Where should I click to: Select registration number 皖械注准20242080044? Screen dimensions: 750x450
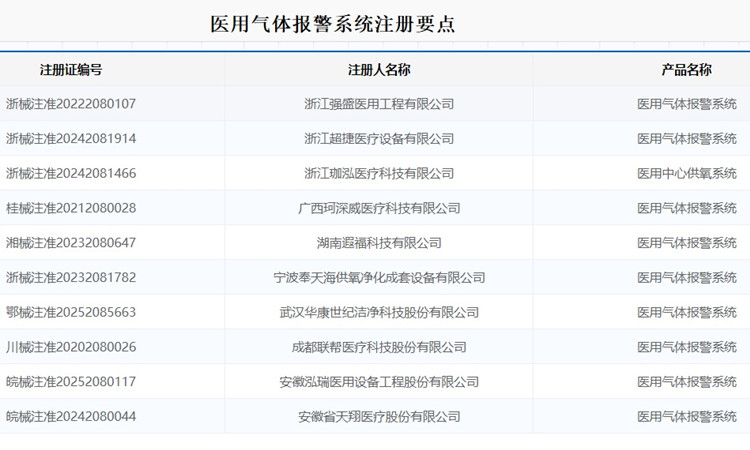(71, 416)
